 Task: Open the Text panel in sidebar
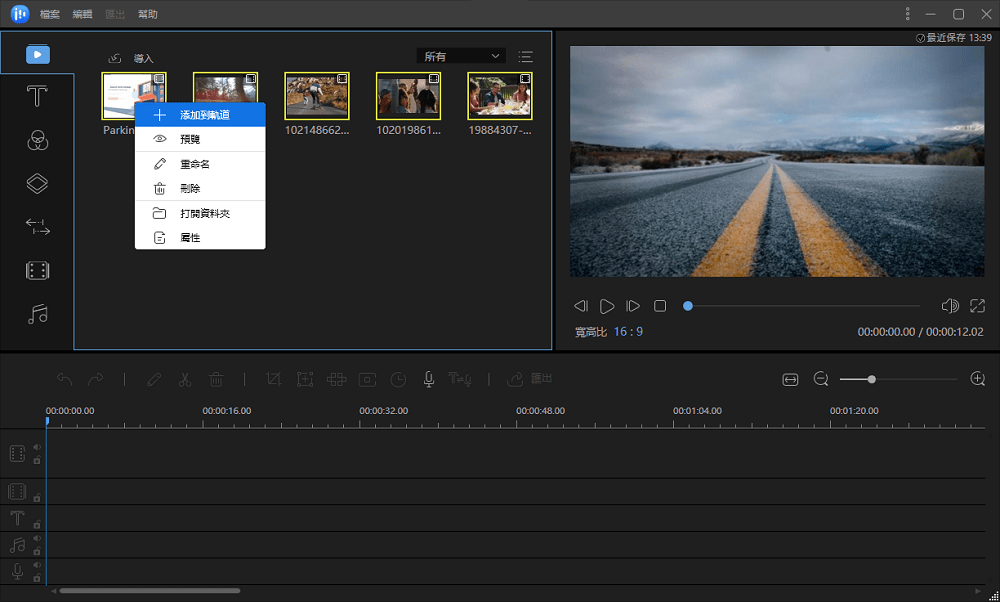coord(37,97)
